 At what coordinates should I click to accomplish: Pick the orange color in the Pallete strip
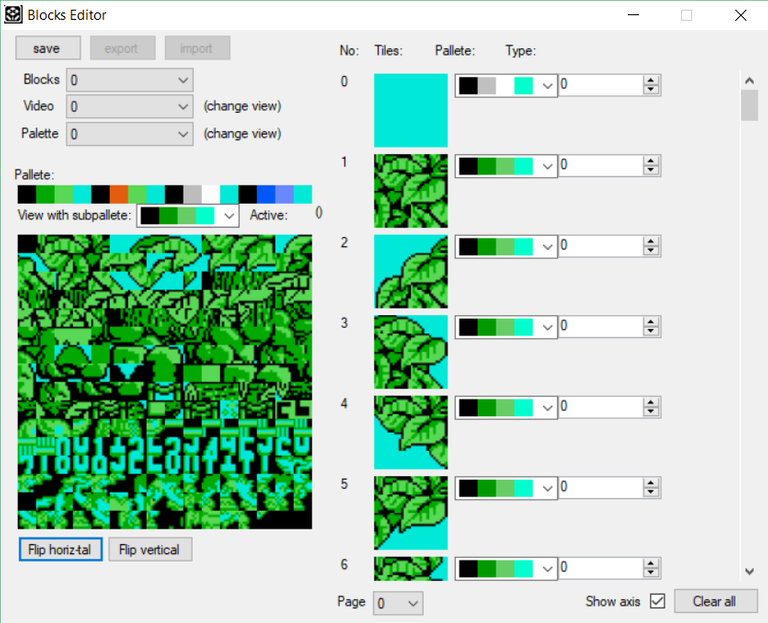point(119,194)
